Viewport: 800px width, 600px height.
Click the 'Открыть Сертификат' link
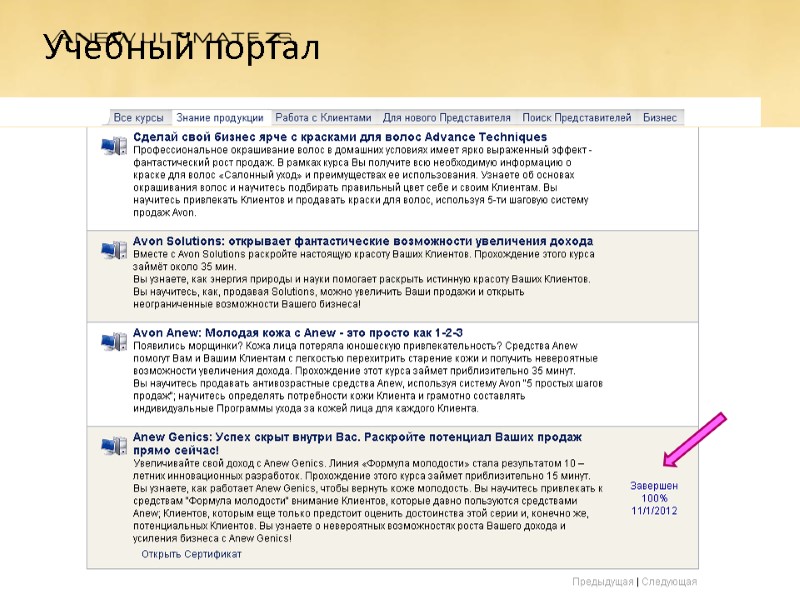(191, 554)
